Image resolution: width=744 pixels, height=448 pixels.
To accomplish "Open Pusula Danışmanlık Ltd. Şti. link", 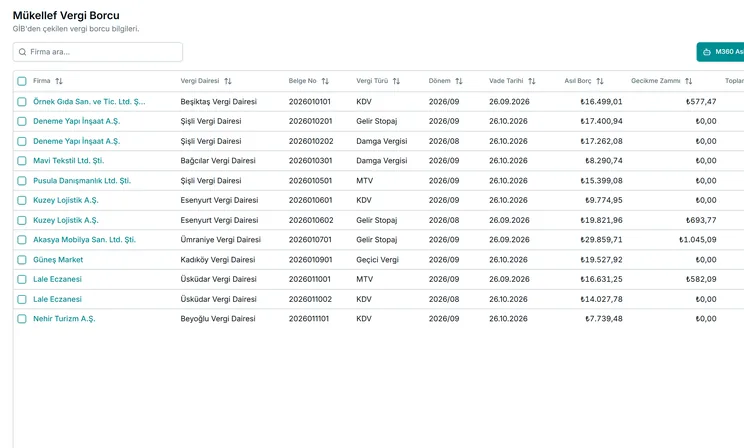I will (x=82, y=180).
